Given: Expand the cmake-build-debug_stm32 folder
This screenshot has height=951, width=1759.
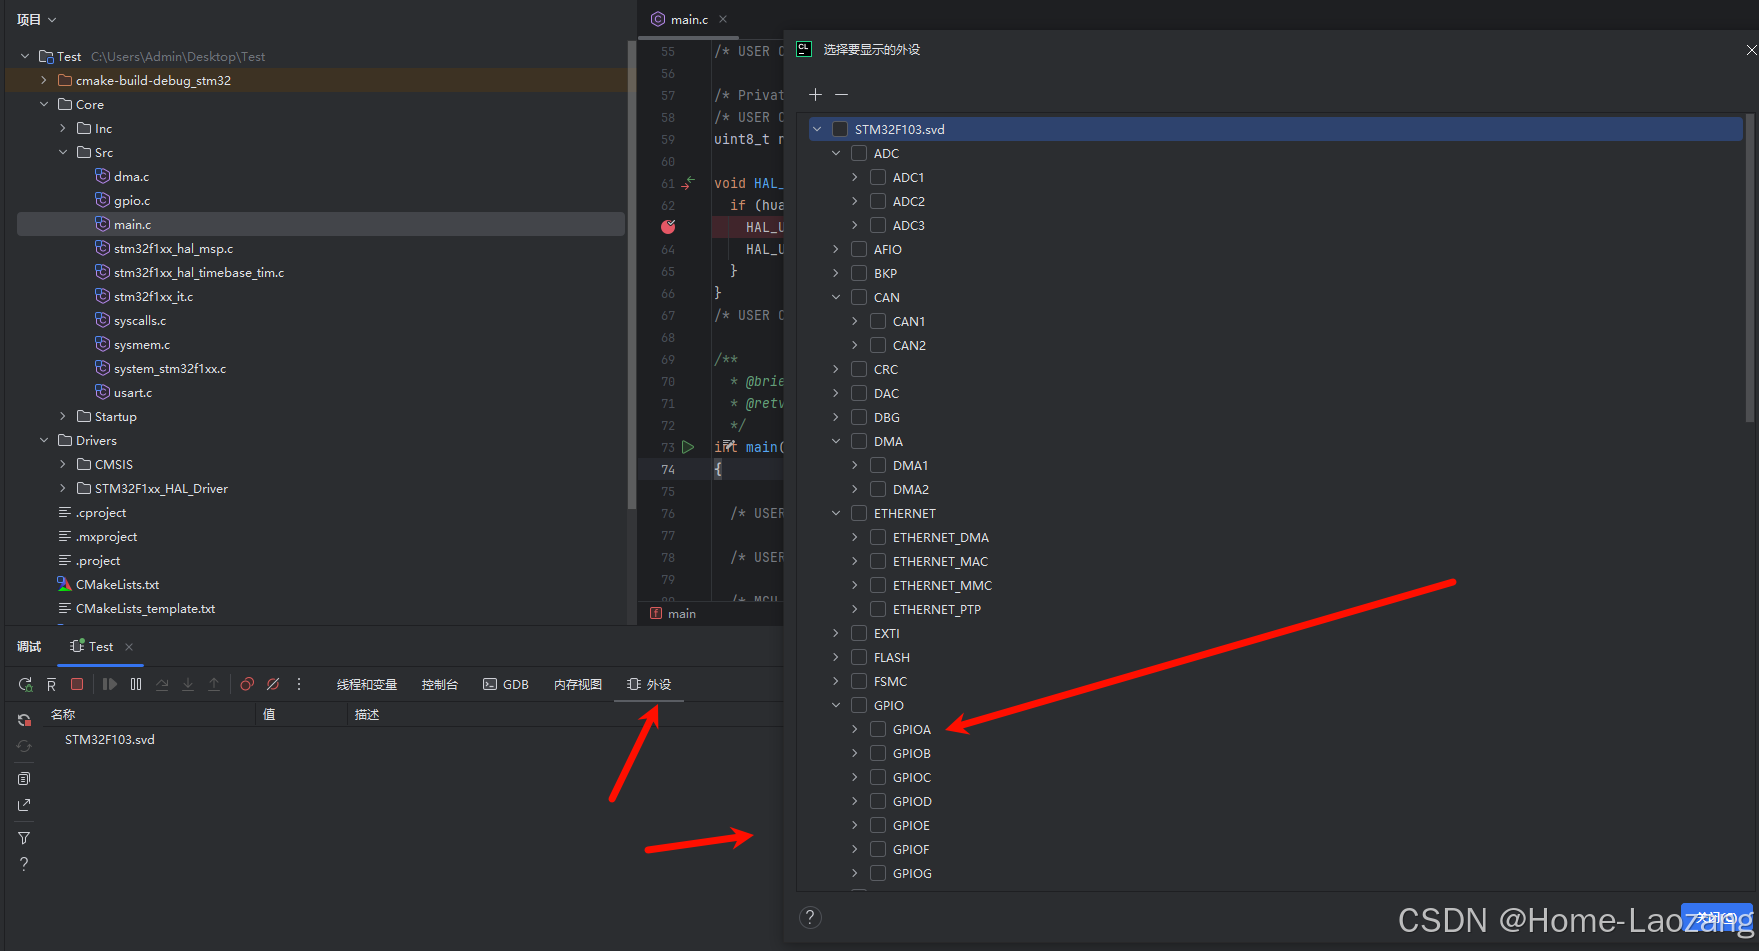Looking at the screenshot, I should coord(43,80).
